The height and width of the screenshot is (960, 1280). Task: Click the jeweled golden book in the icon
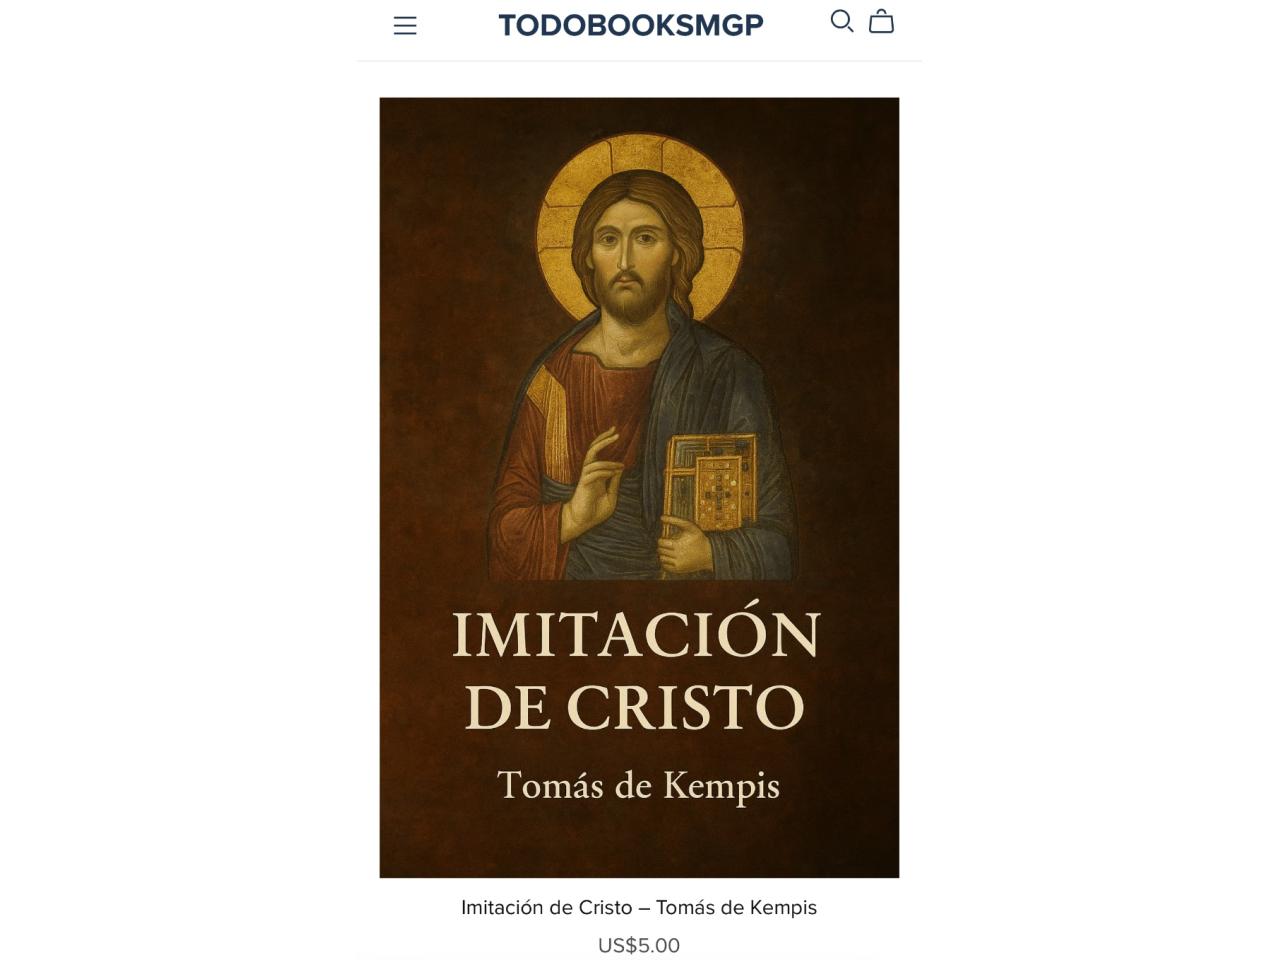pyautogui.click(x=711, y=482)
